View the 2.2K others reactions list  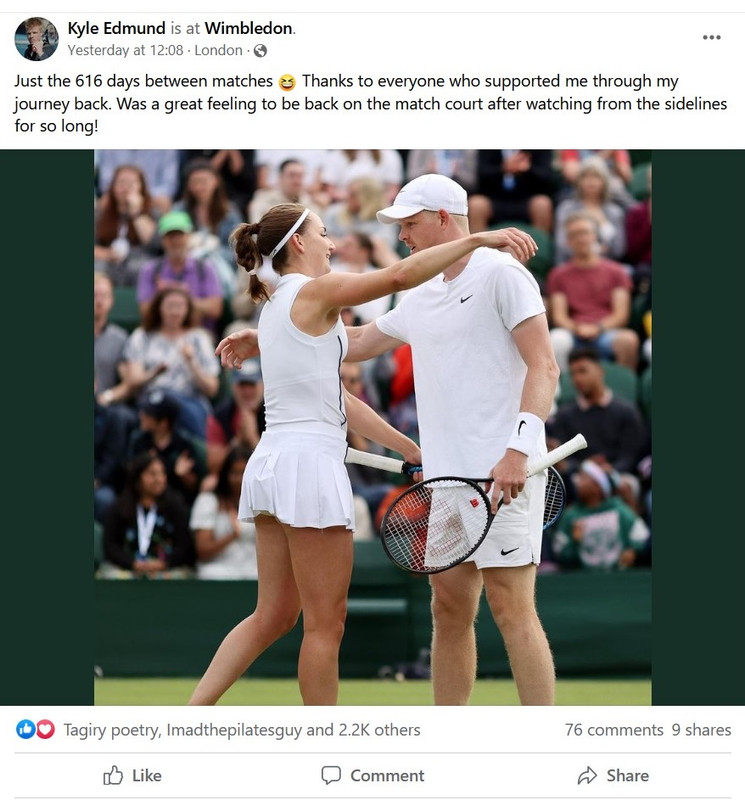click(379, 730)
